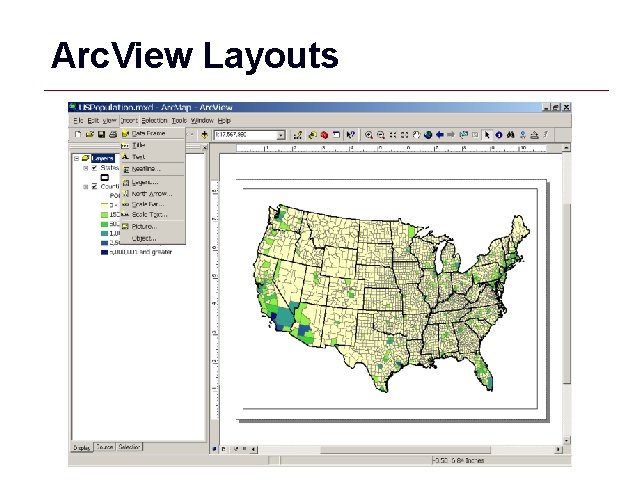
Task: Open the Tools menu
Action: pos(179,120)
